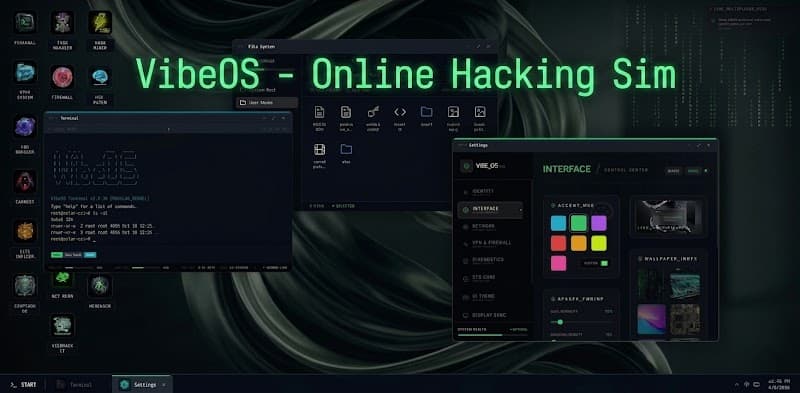800x393 pixels.
Task: Click the VIBE_OS logo in Settings
Action: [x=466, y=166]
